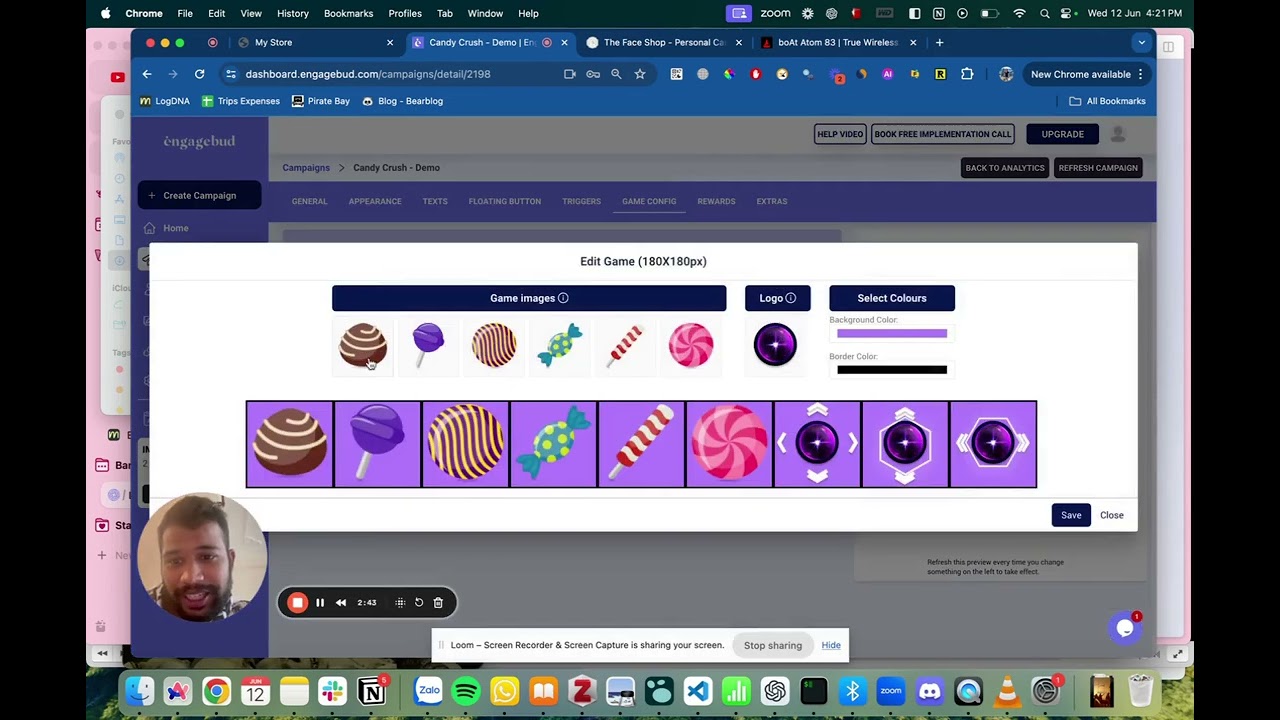Pause the Loom recording
Viewport: 1280px width, 720px height.
320,603
